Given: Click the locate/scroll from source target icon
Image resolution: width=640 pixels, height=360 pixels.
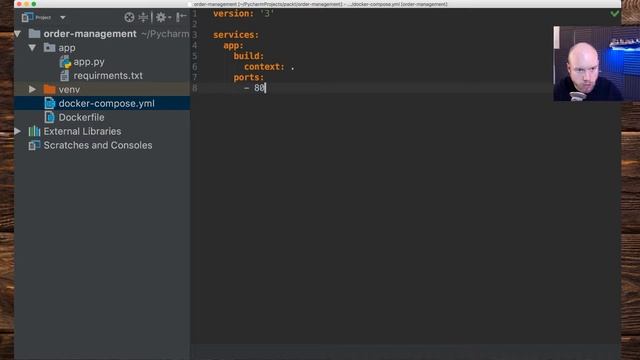Looking at the screenshot, I should [x=129, y=17].
